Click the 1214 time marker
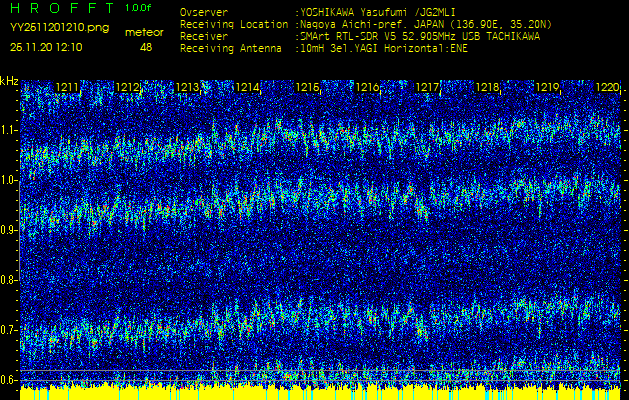Viewport: 629px width, 400px height. 247,88
